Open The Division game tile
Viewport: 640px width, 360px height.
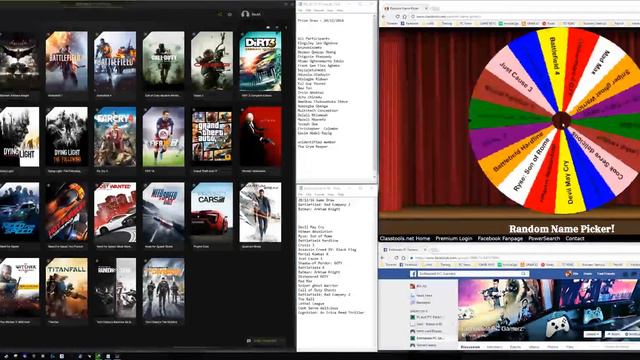(x=163, y=288)
